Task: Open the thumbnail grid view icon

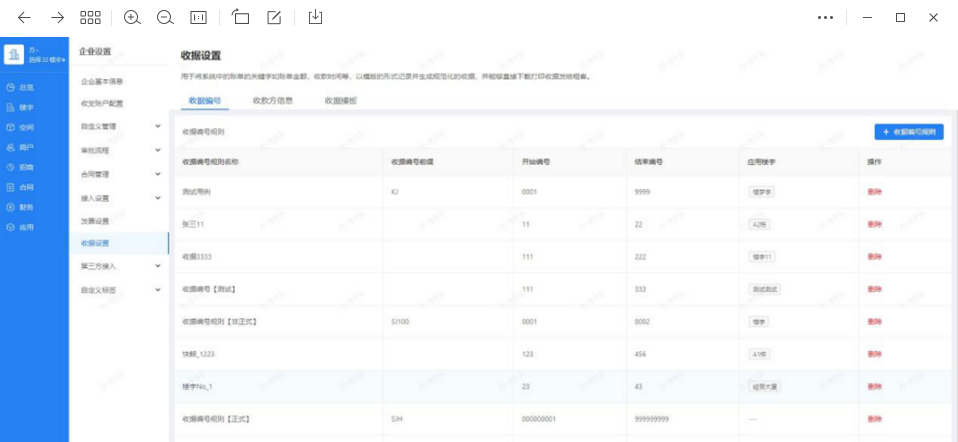Action: click(90, 17)
